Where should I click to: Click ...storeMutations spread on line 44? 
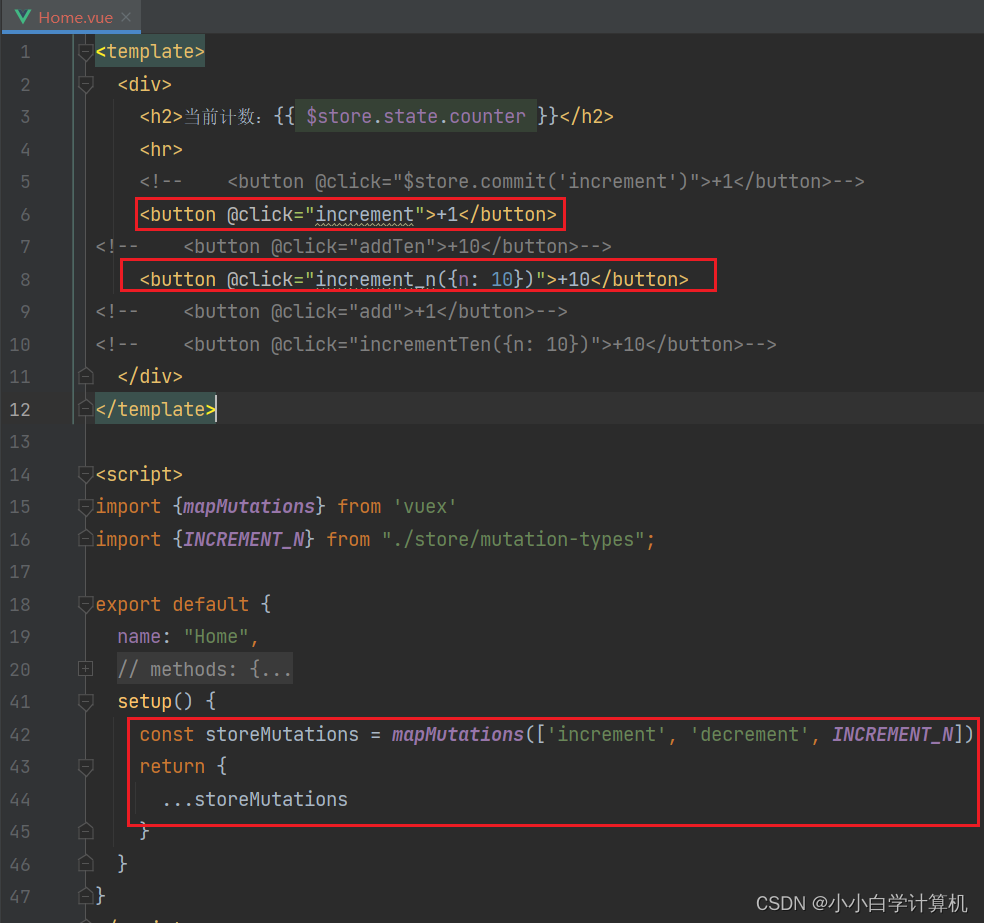(x=254, y=799)
